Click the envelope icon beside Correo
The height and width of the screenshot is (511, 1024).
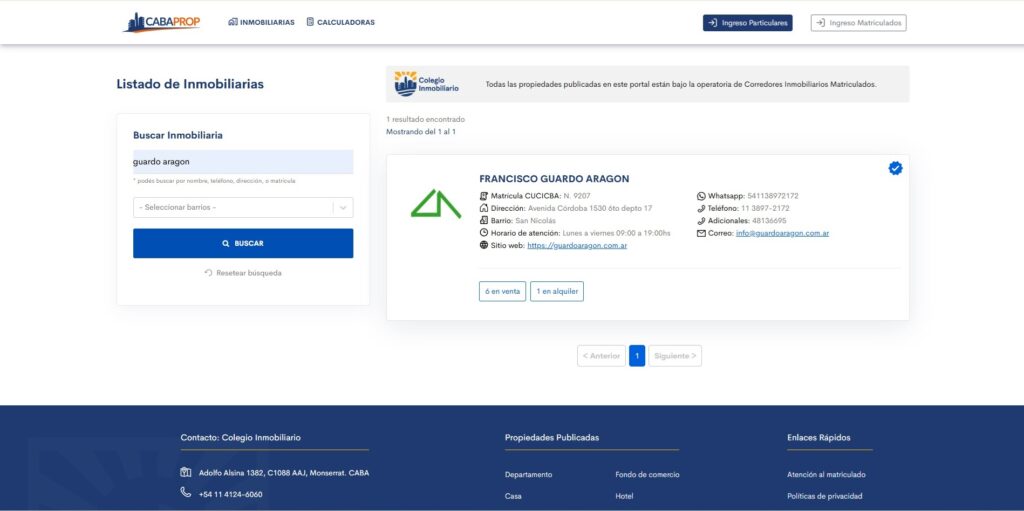(701, 233)
